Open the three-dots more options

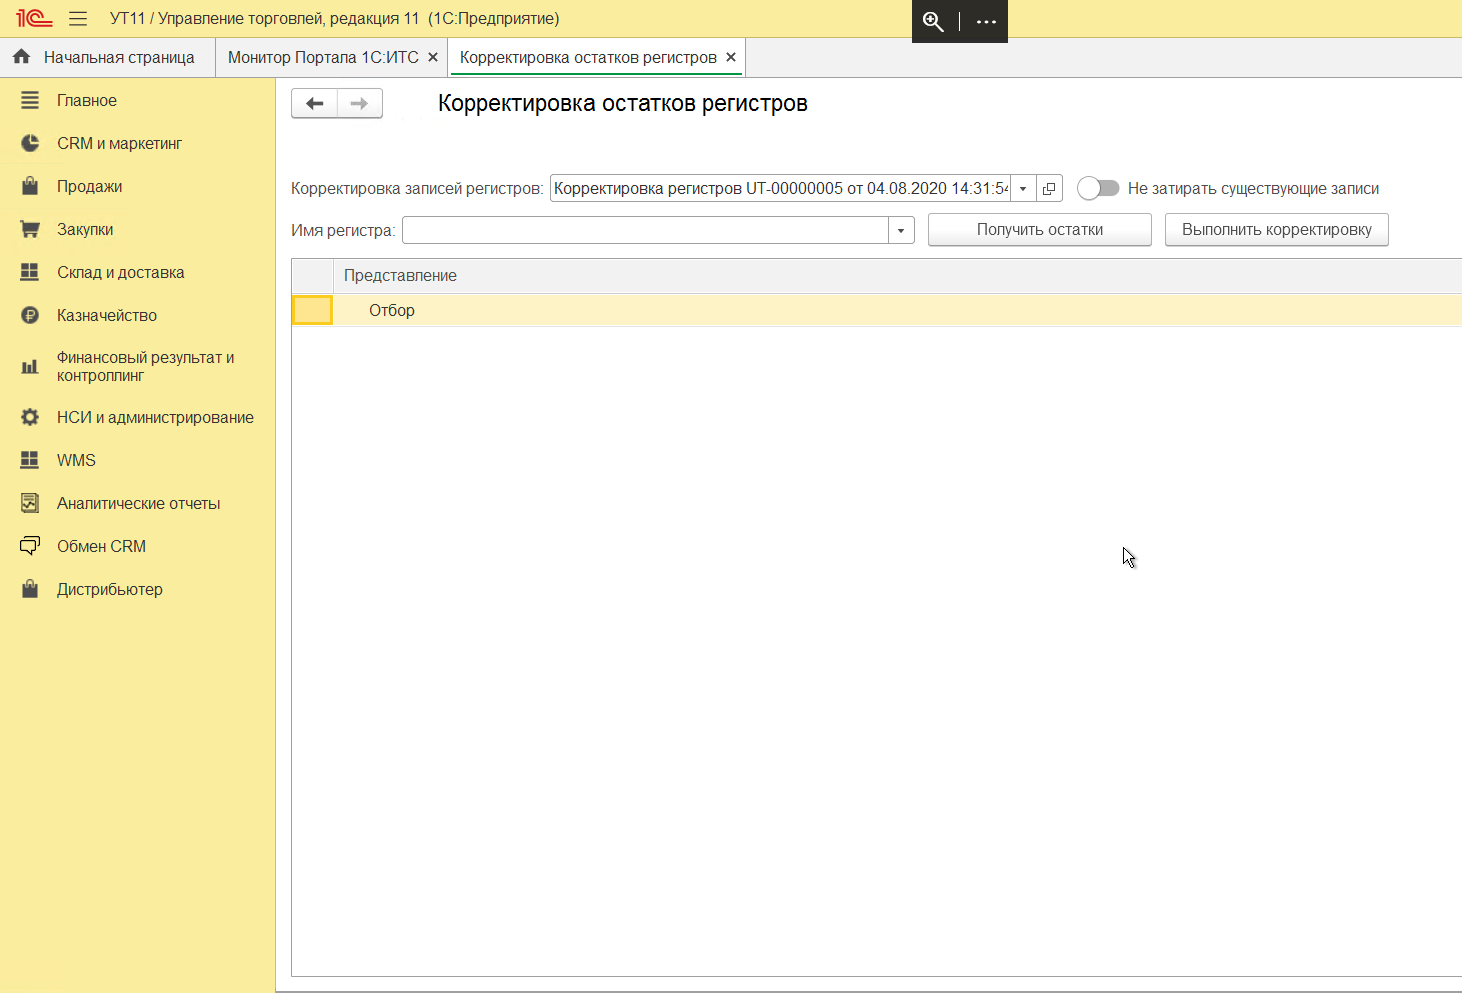986,21
